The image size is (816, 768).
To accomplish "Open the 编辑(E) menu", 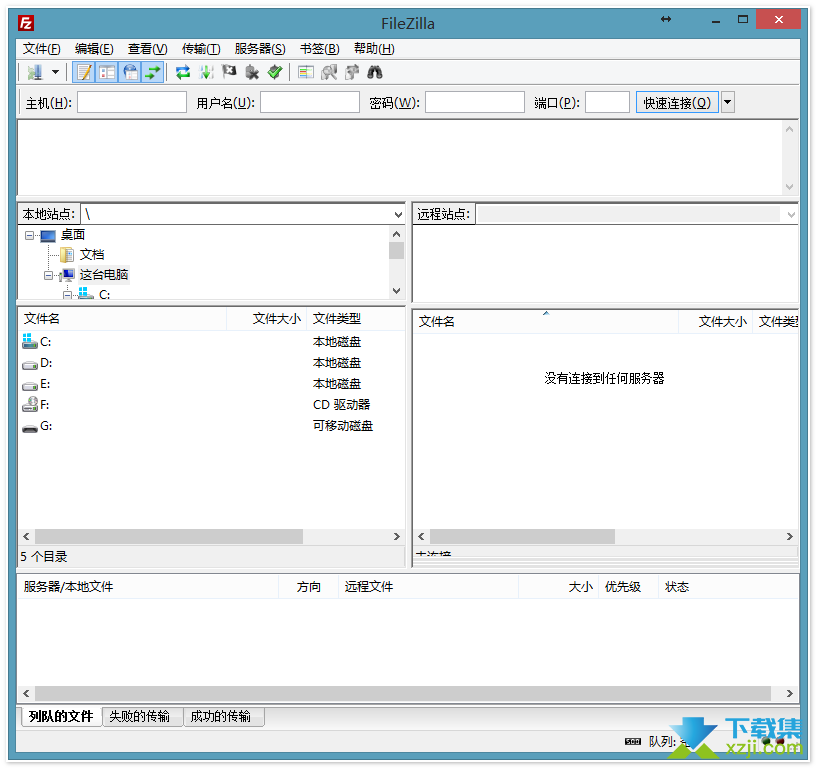I will 94,49.
